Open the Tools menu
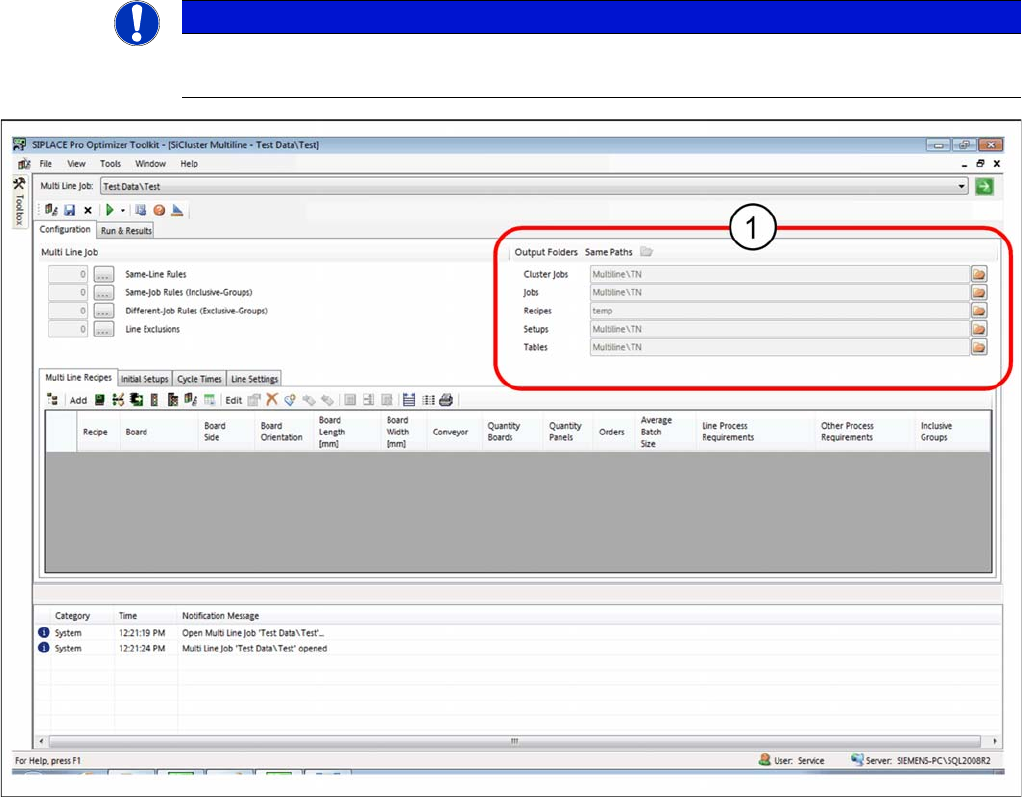The image size is (1022, 797). click(x=110, y=164)
